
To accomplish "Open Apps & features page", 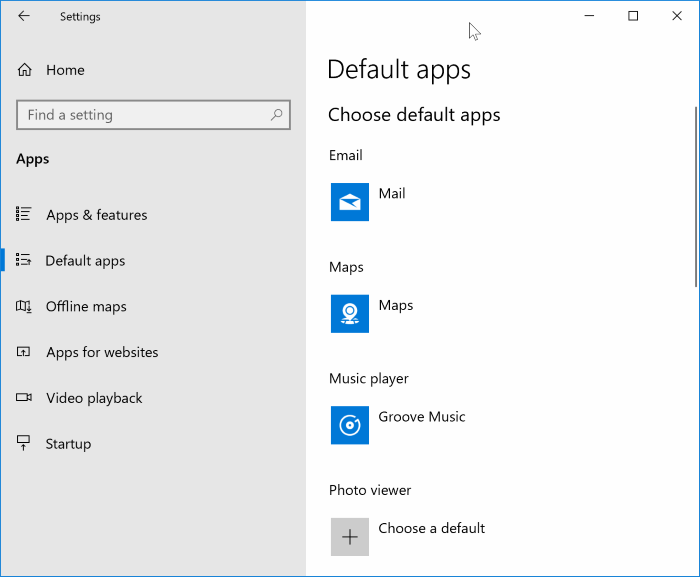I will [x=97, y=215].
